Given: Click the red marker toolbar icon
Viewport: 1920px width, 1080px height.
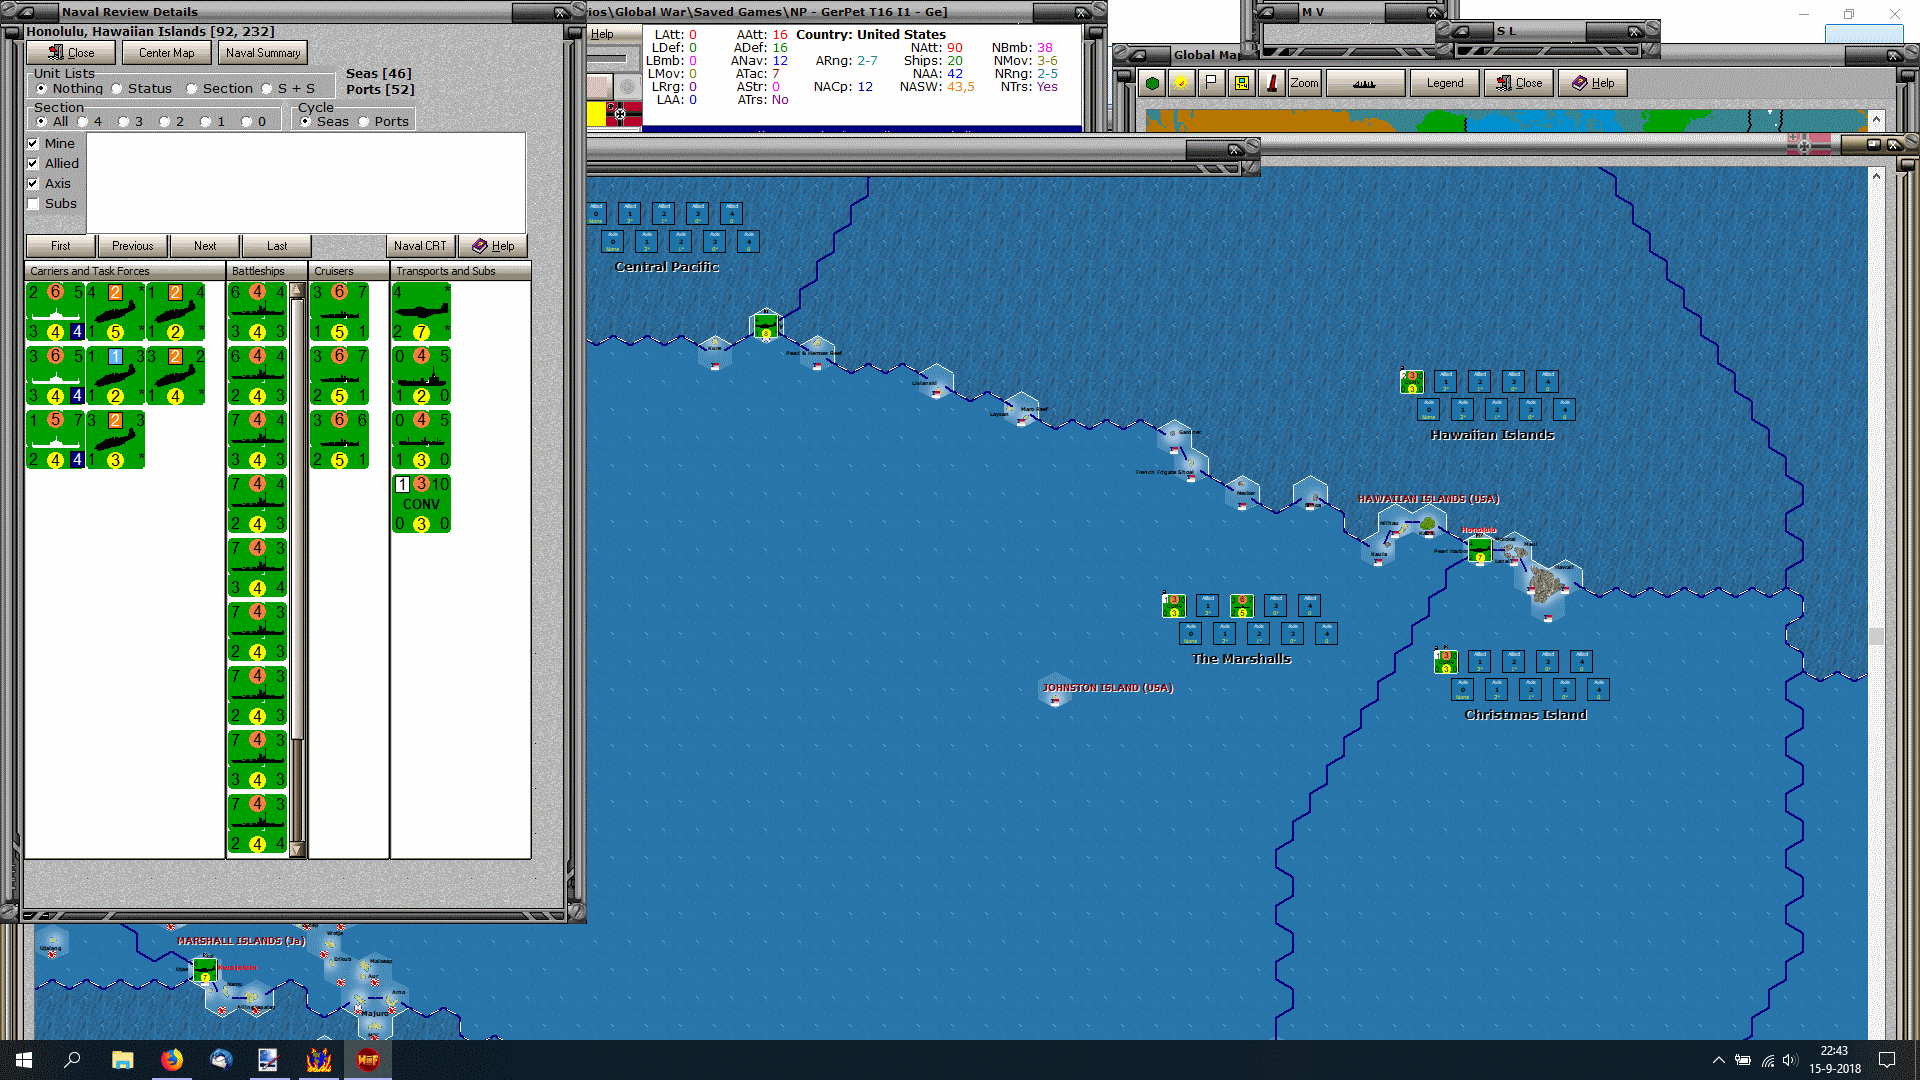Looking at the screenshot, I should (1271, 83).
